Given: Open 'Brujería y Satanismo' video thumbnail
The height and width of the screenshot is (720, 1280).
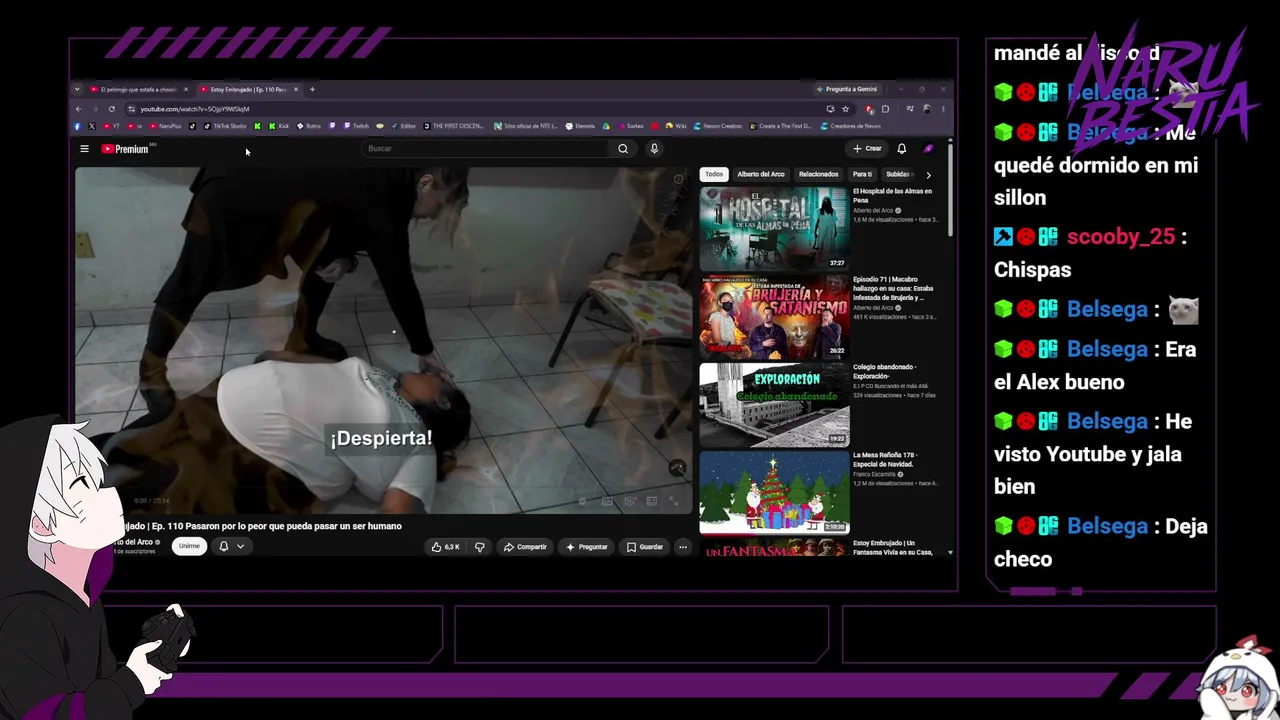Looking at the screenshot, I should click(x=774, y=317).
